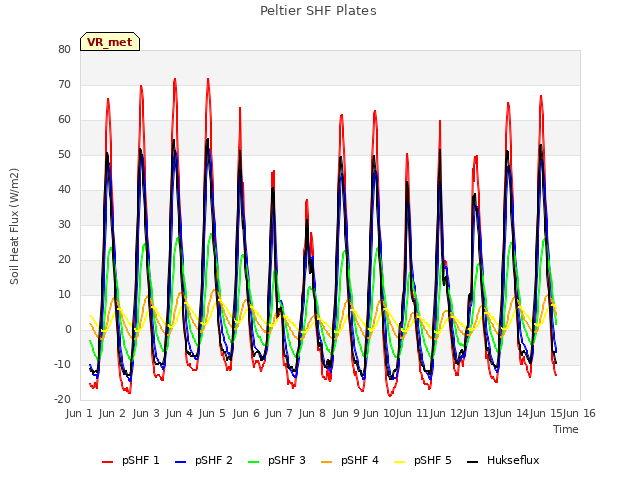Toggle the pSHF 2 legend label

(x=214, y=460)
